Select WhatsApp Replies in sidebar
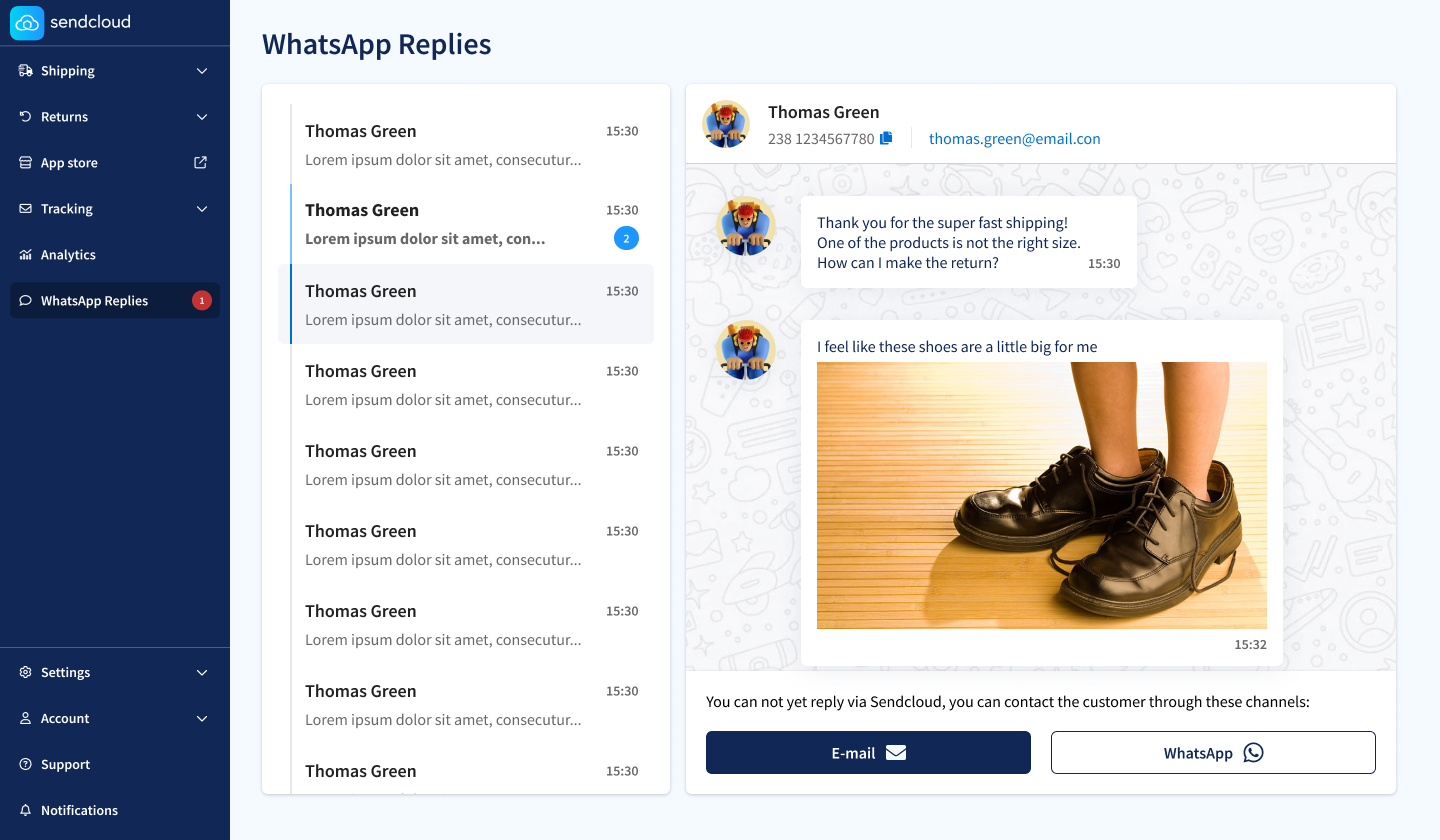The width and height of the screenshot is (1440, 840). (115, 301)
